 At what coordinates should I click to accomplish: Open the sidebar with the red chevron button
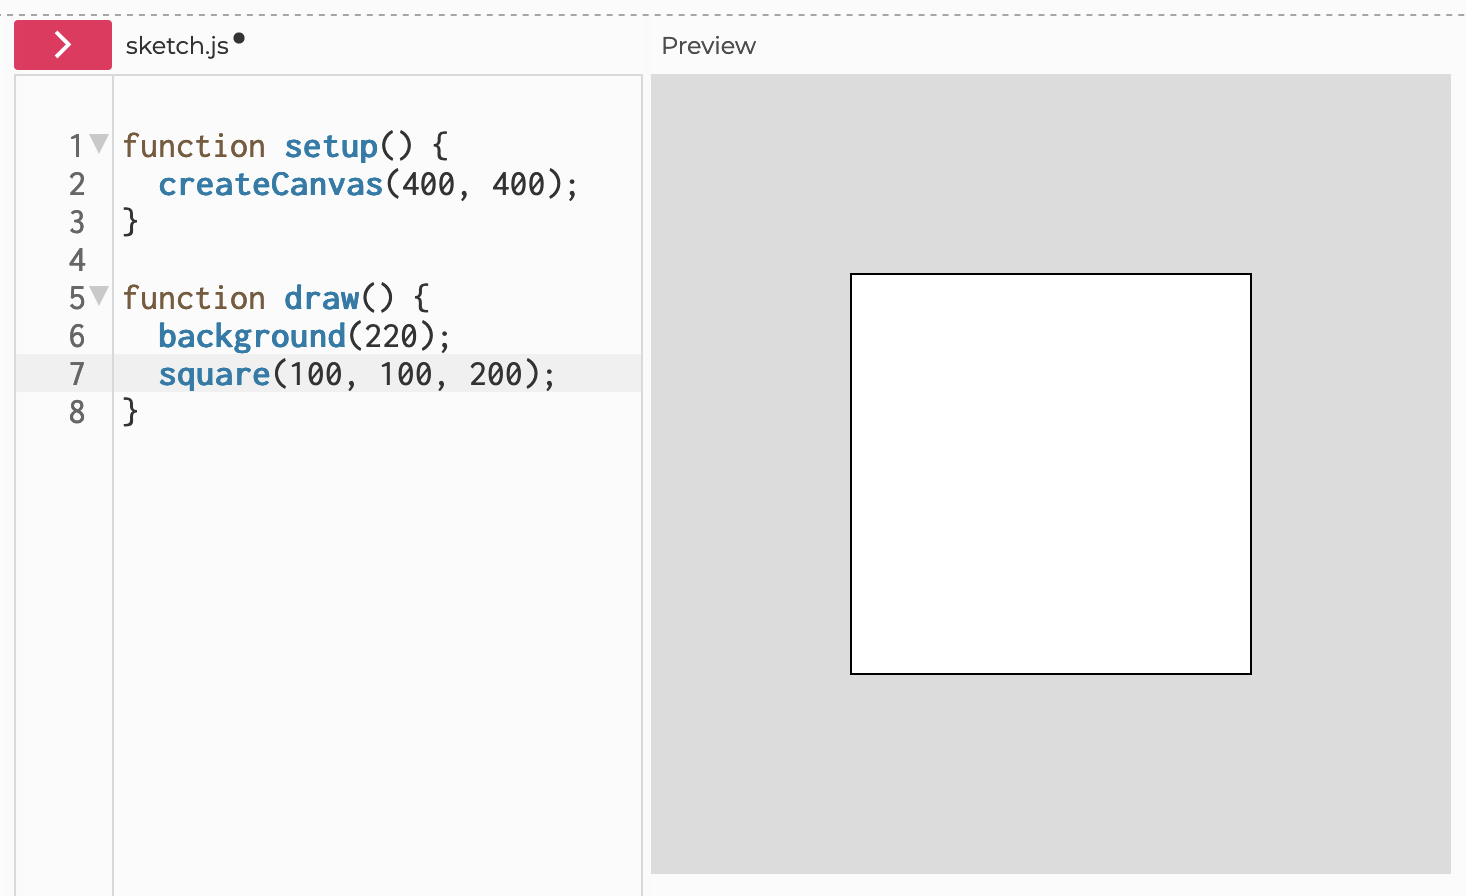click(x=62, y=45)
